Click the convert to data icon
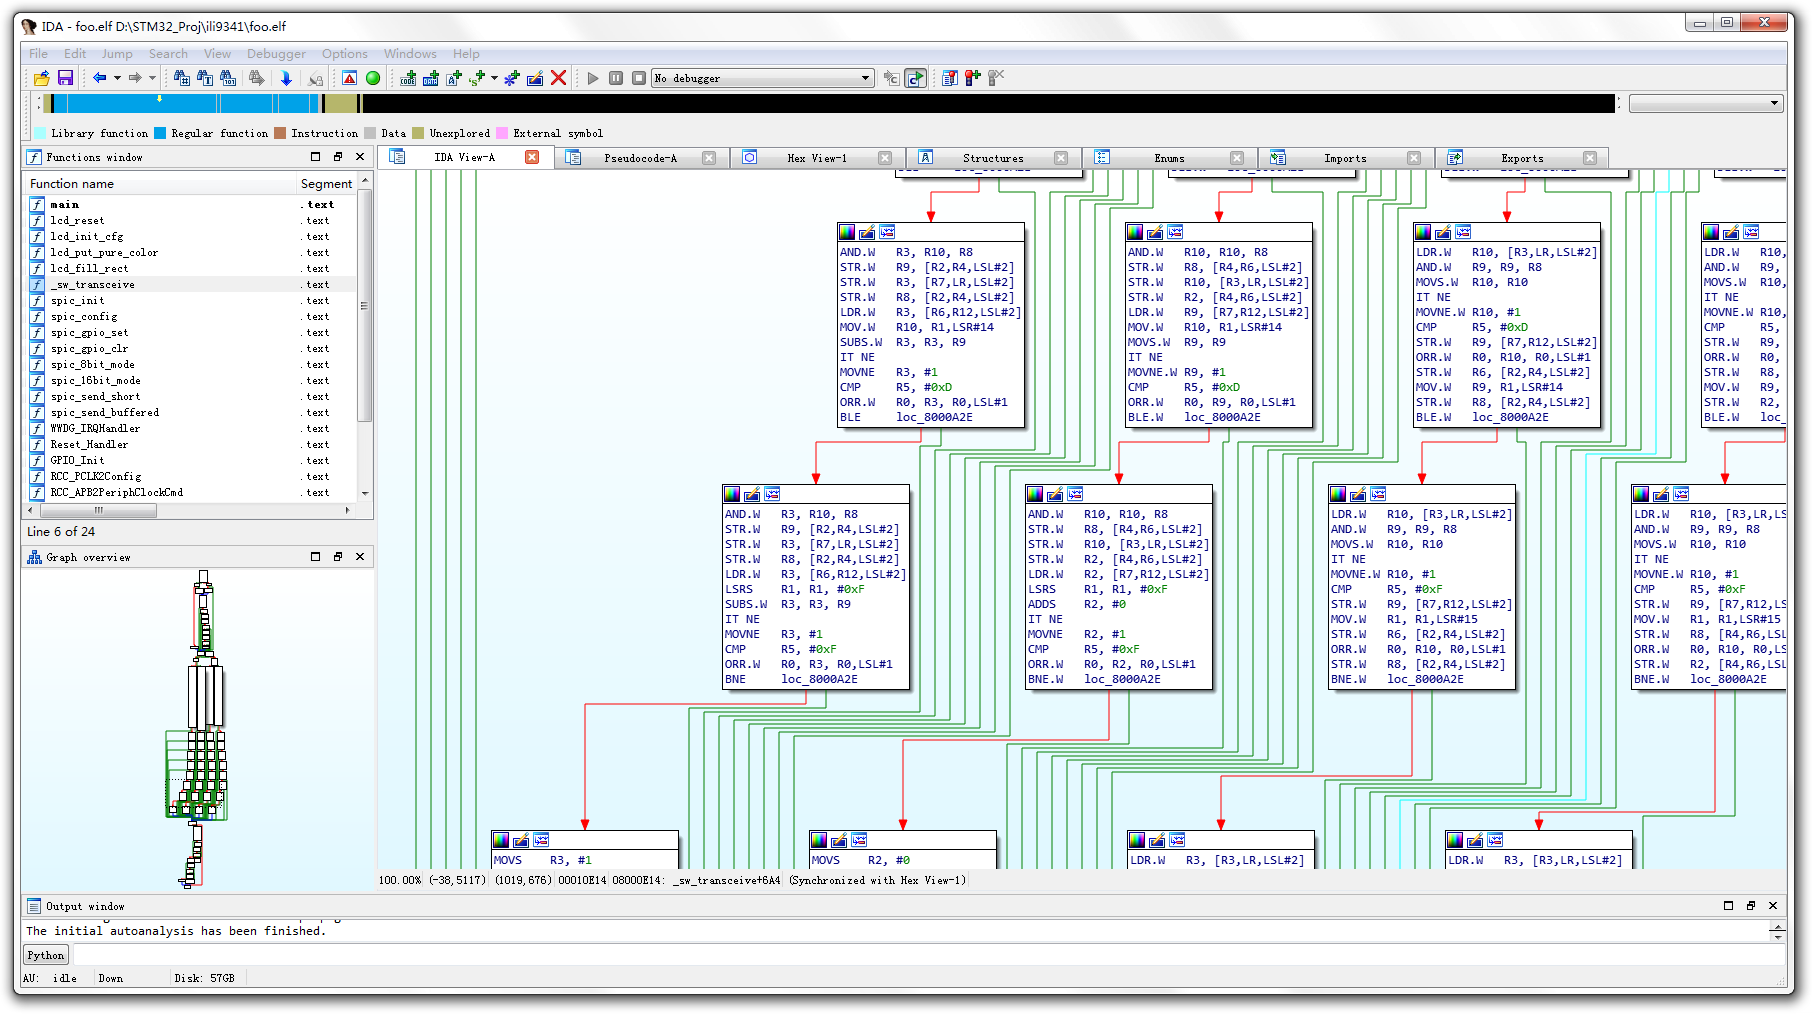1813x1014 pixels. click(x=431, y=78)
